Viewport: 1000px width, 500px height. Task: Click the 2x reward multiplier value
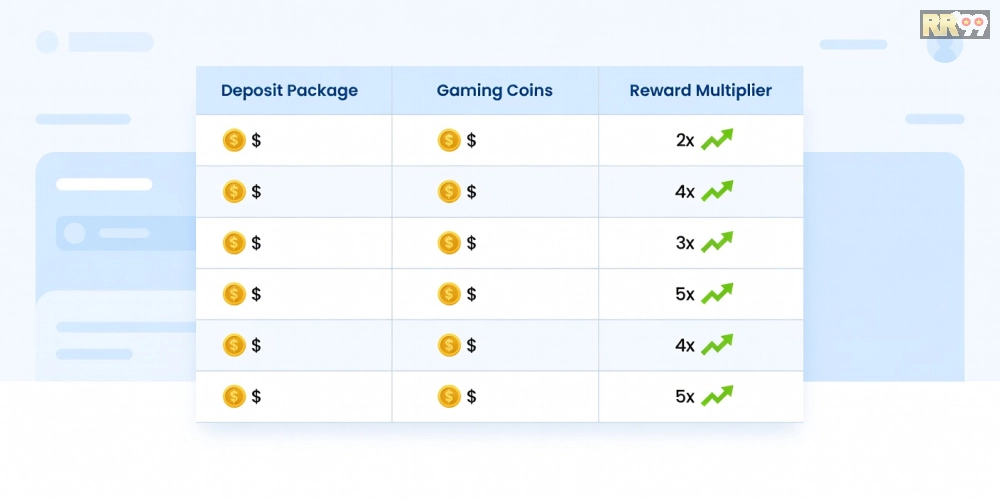[685, 141]
